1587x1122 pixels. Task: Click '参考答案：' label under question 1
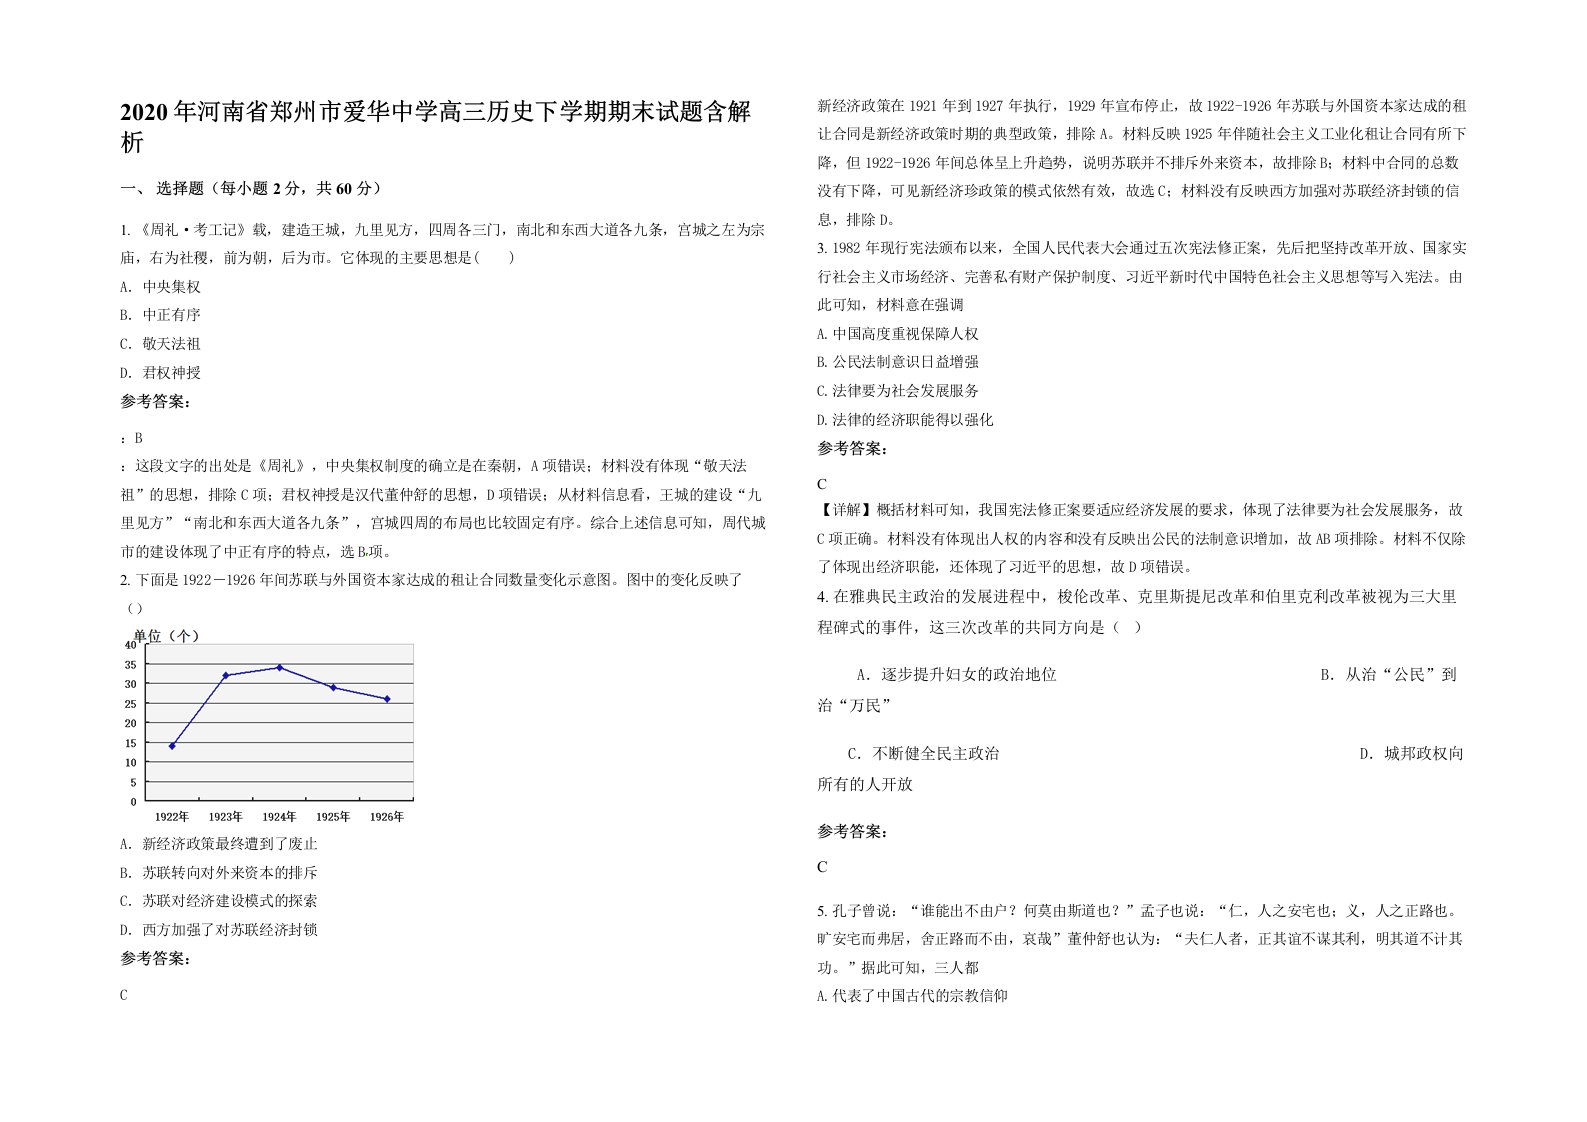pos(155,402)
